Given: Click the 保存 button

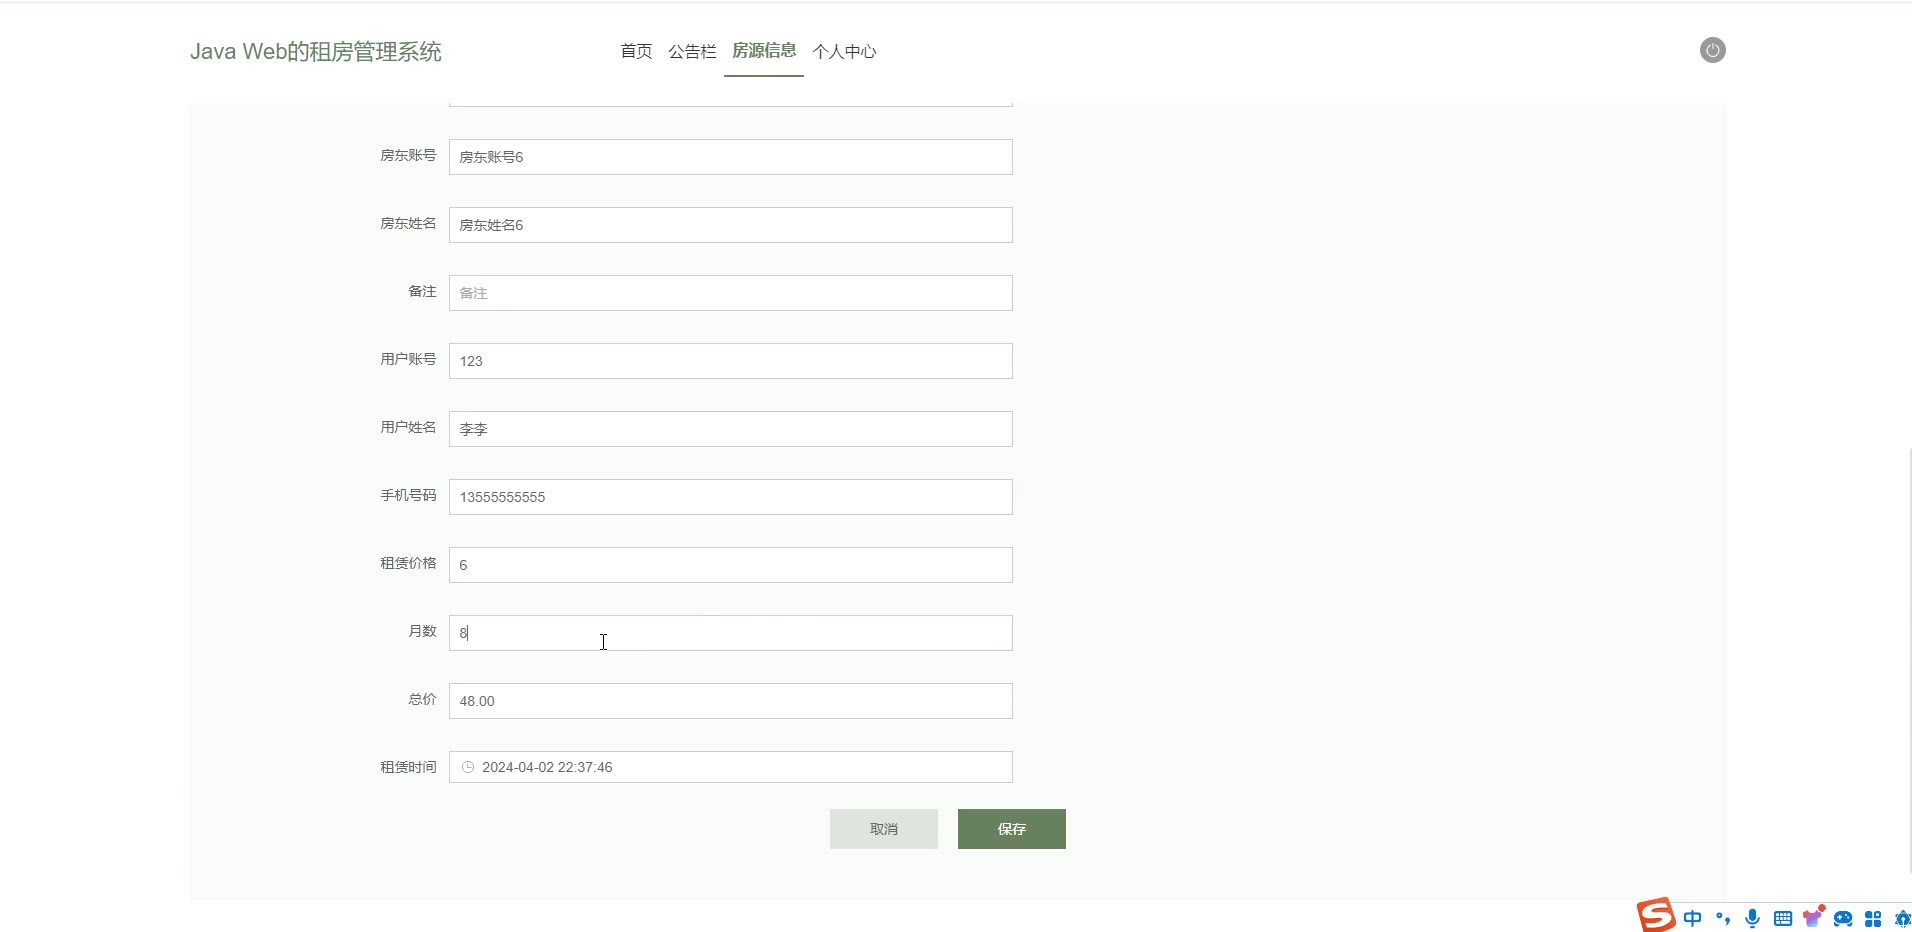Looking at the screenshot, I should coord(1012,829).
